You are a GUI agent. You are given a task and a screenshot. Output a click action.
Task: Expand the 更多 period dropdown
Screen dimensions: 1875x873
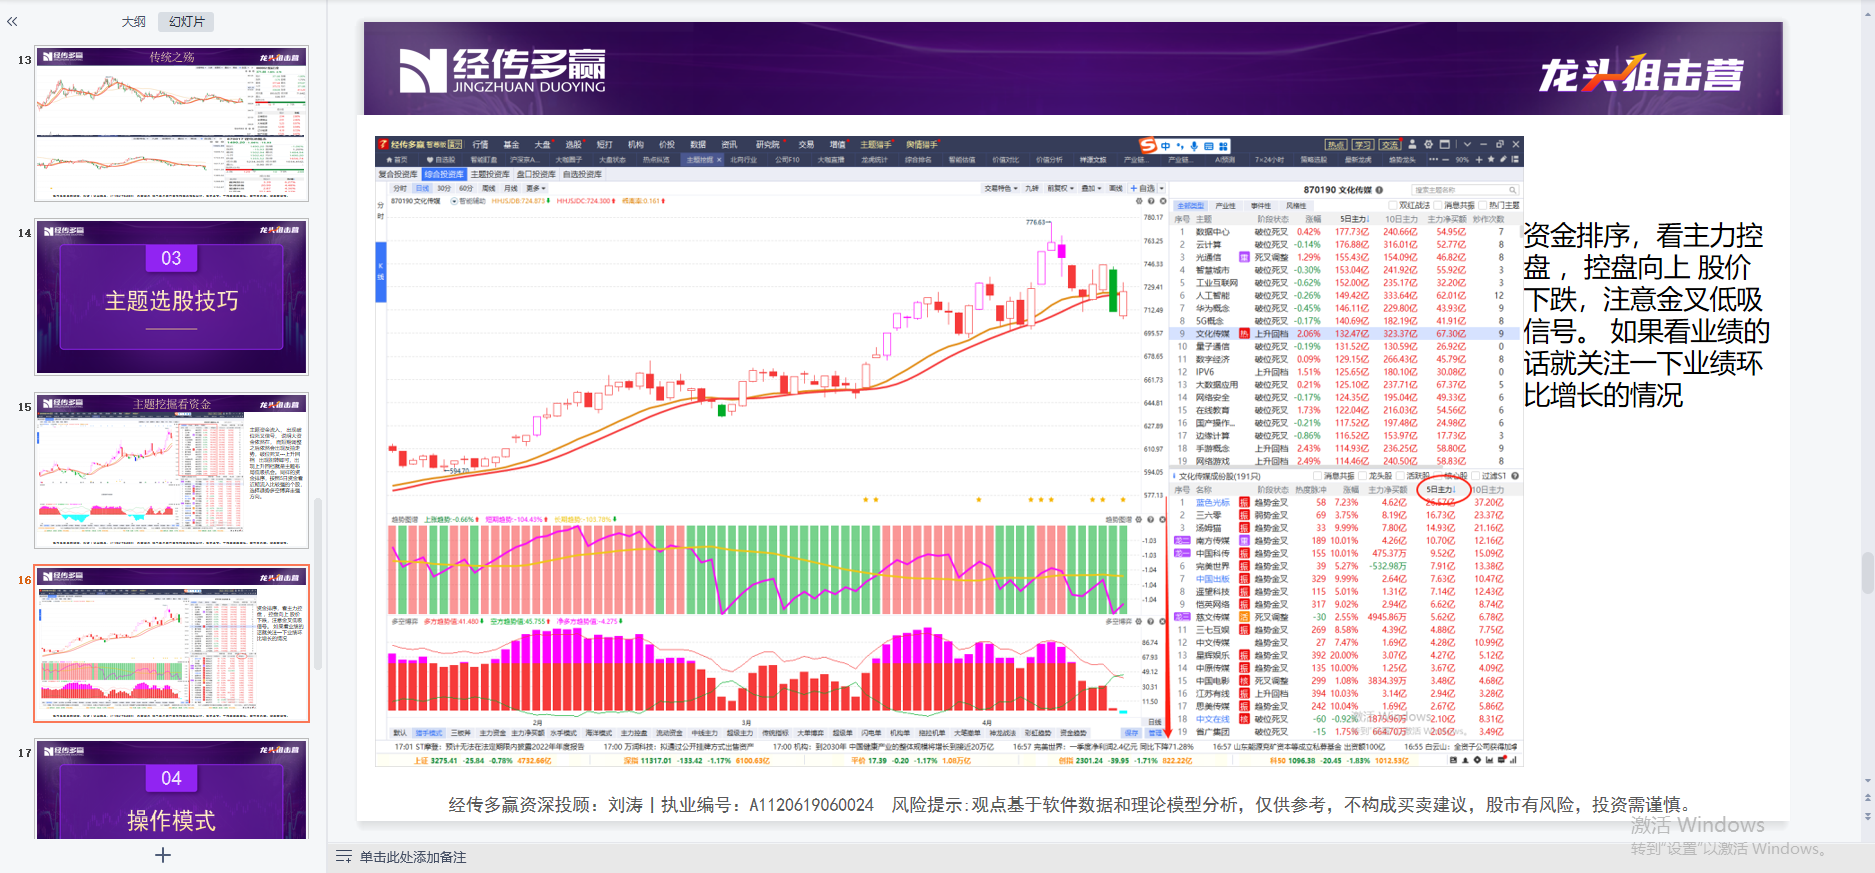coord(535,188)
